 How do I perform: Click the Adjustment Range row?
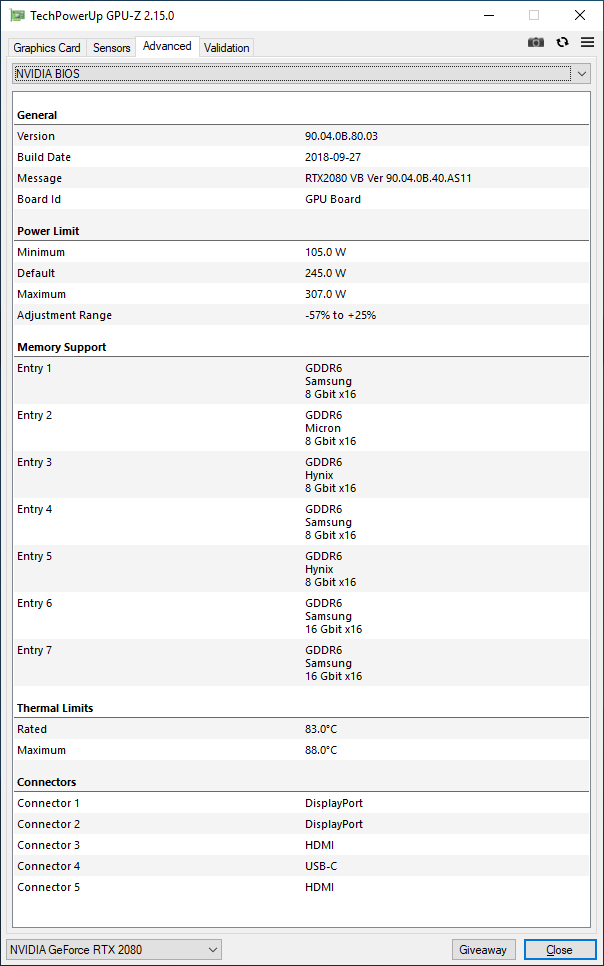click(301, 315)
